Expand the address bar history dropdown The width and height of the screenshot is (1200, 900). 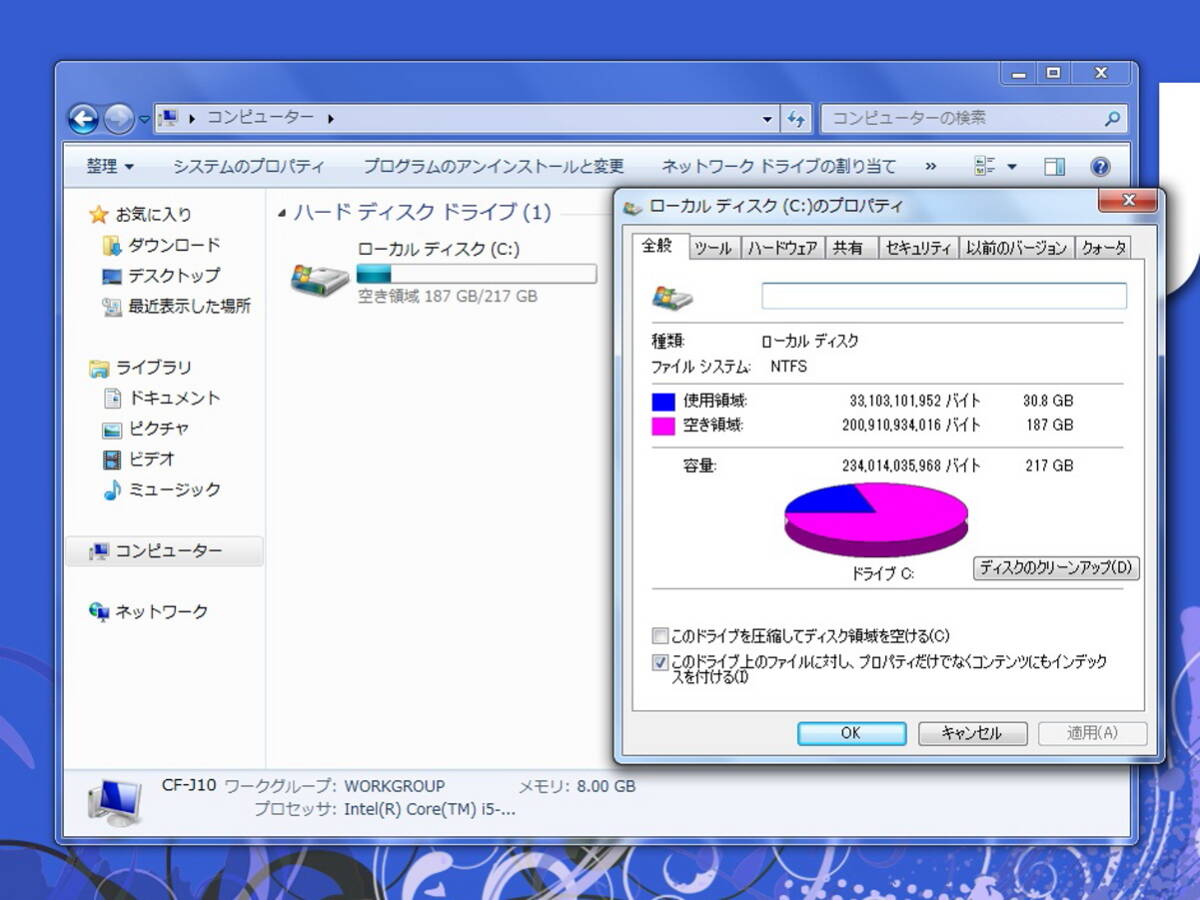pos(767,119)
